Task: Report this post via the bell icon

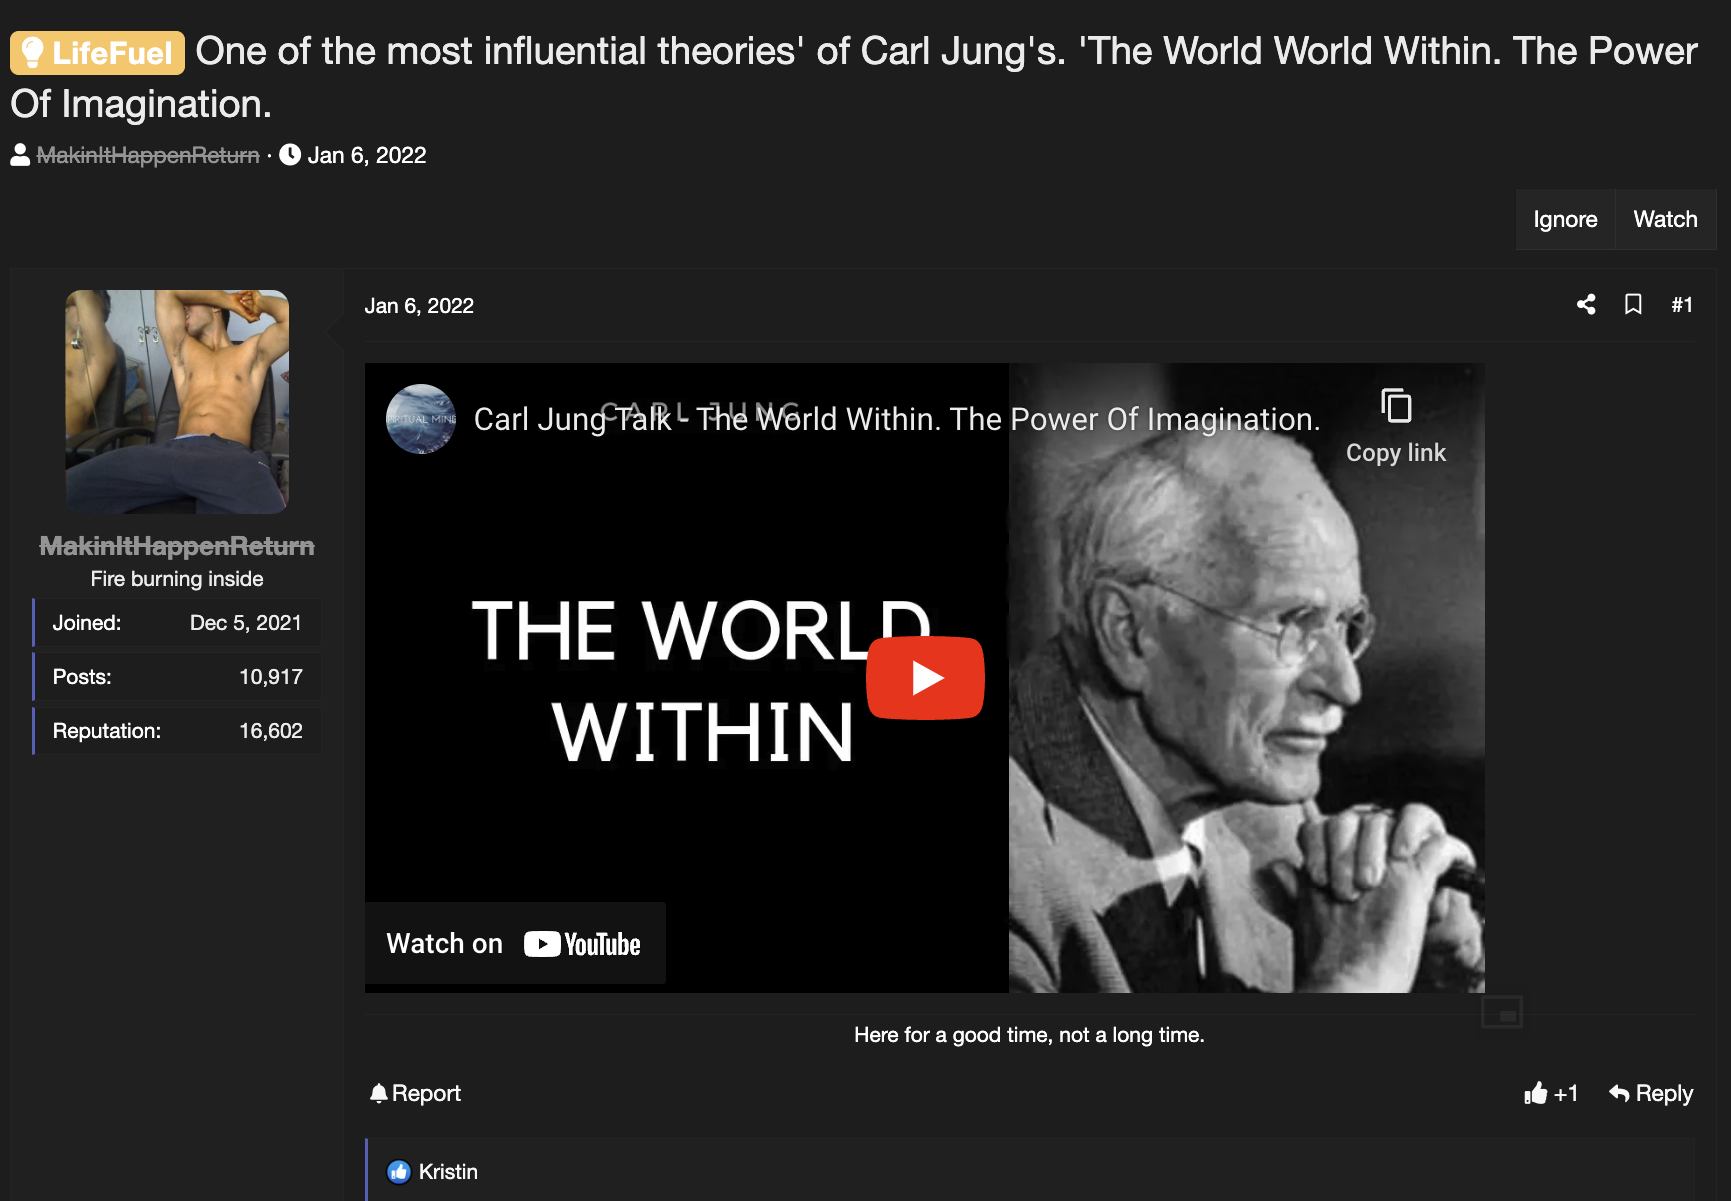Action: pyautogui.click(x=415, y=1093)
